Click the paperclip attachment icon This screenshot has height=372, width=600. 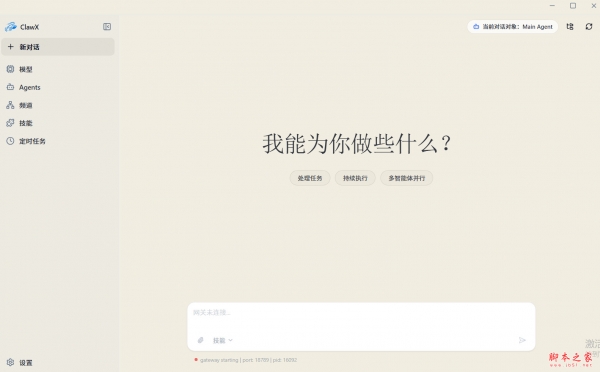click(200, 340)
